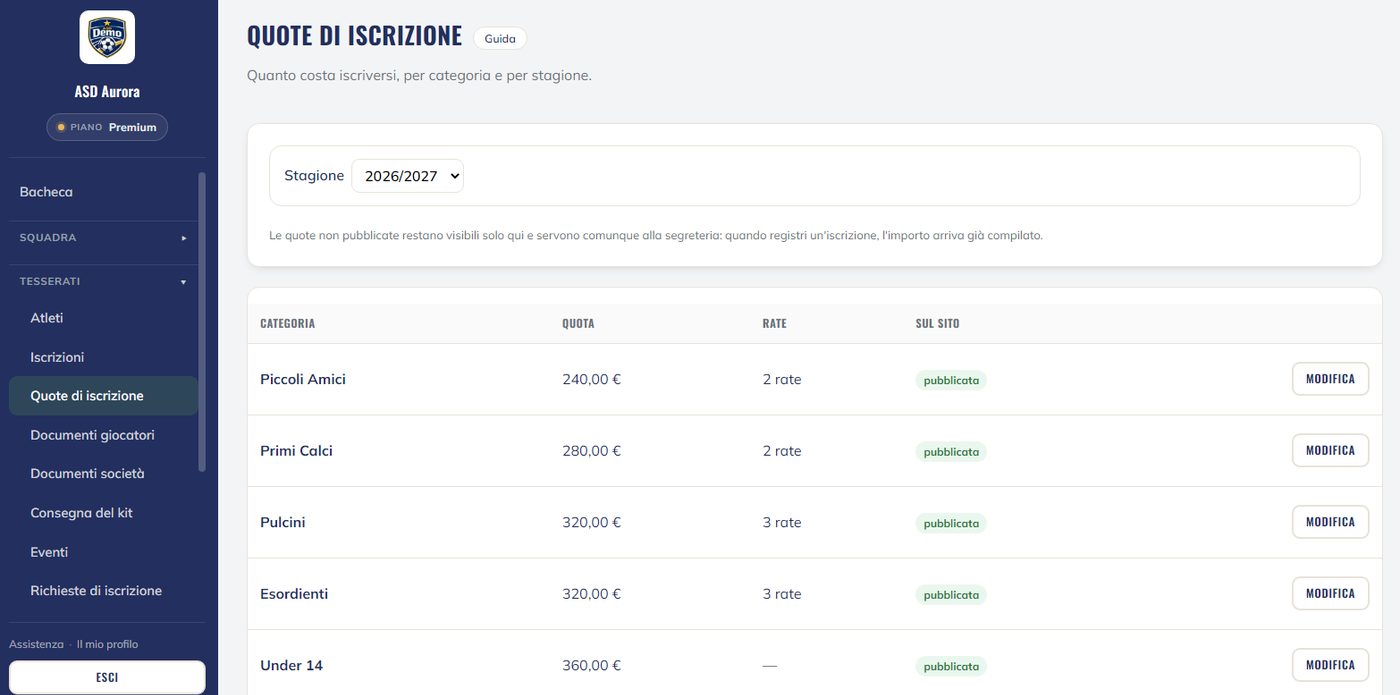Click the Primi Calci category name

click(x=296, y=451)
